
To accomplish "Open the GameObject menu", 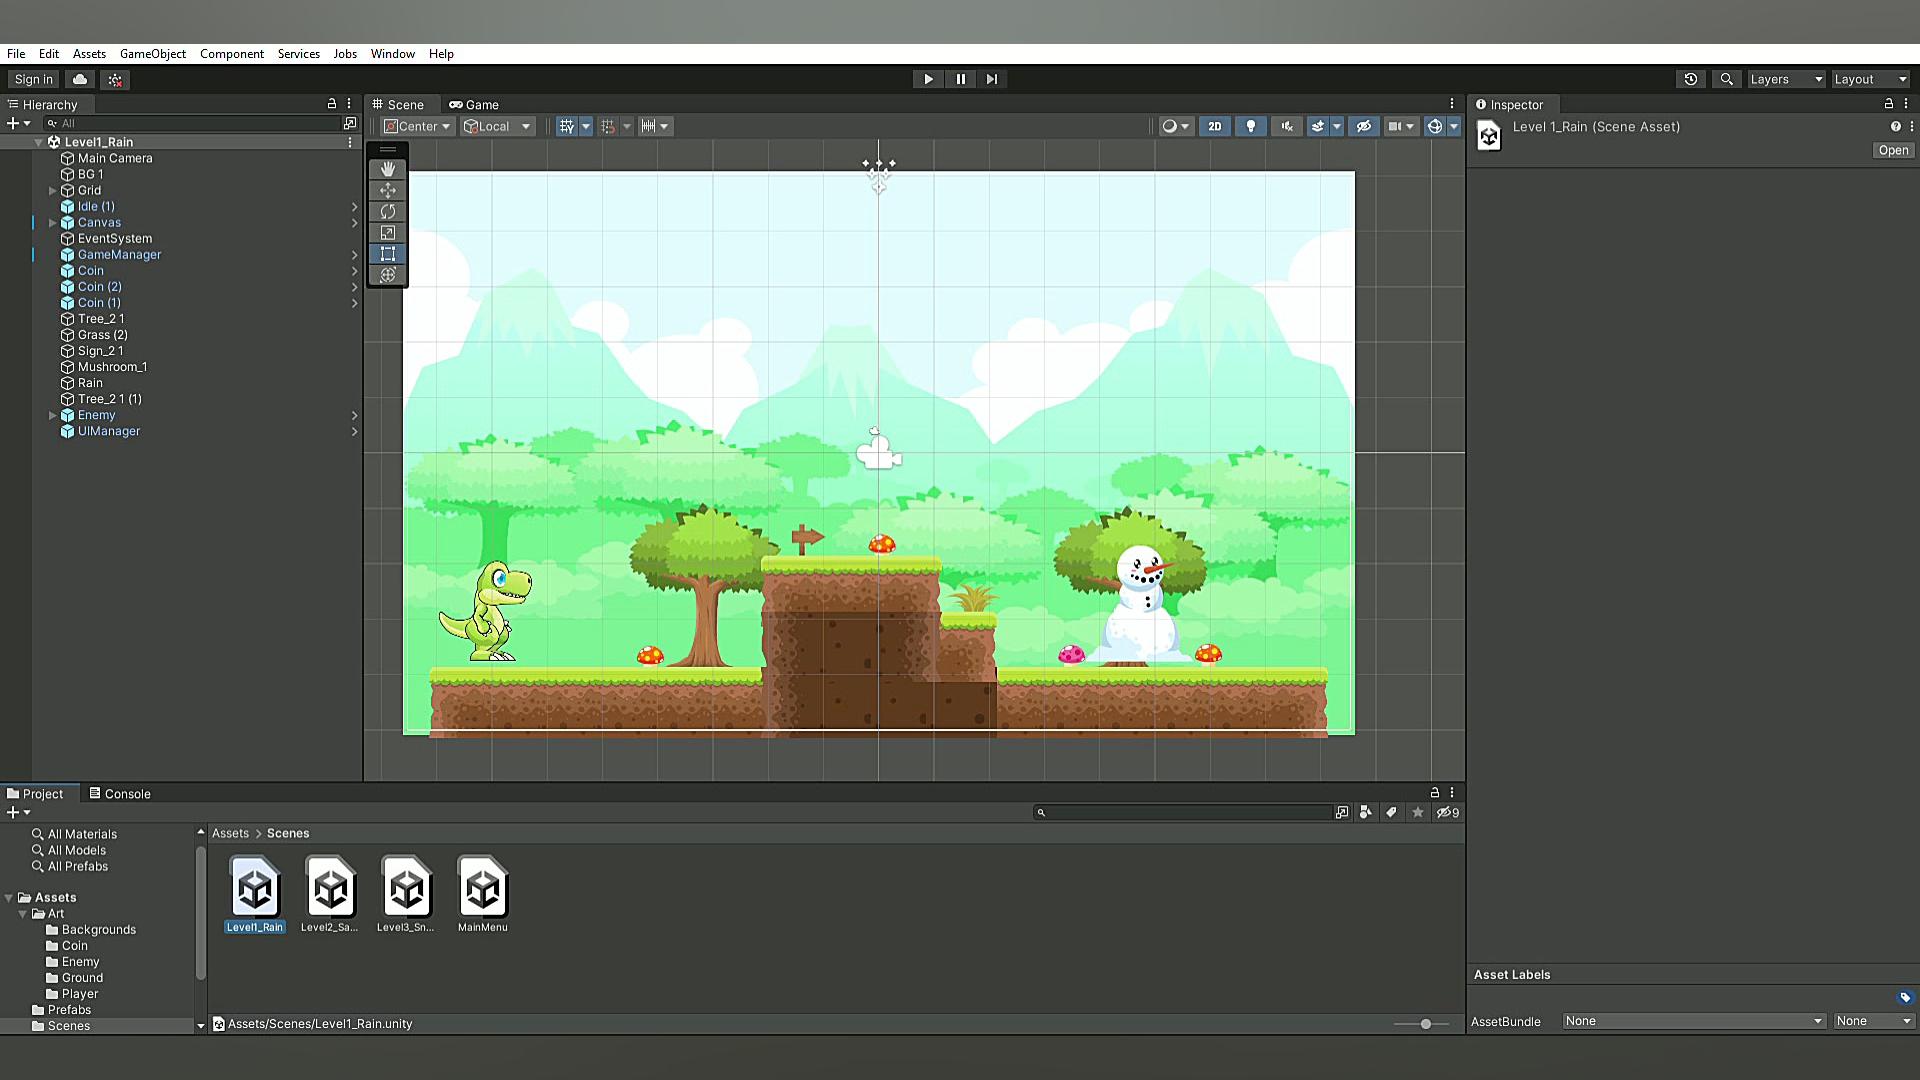I will coord(153,54).
